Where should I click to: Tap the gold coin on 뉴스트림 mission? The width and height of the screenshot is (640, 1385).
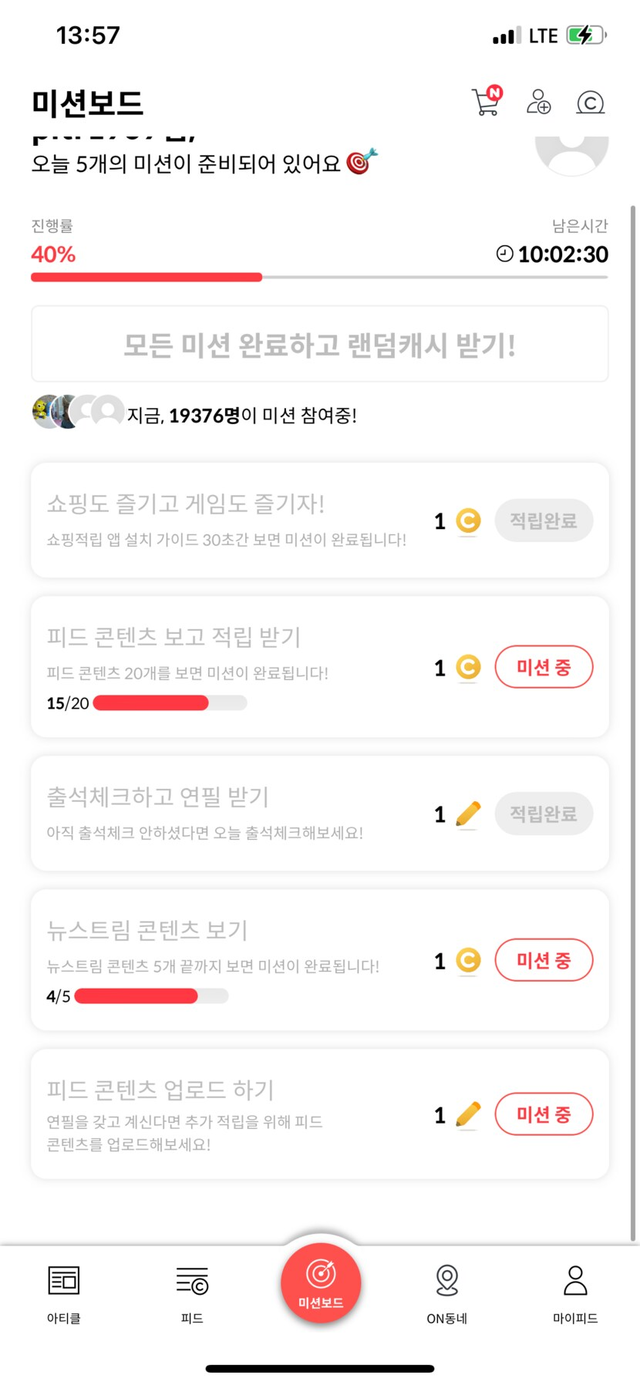pyautogui.click(x=468, y=962)
